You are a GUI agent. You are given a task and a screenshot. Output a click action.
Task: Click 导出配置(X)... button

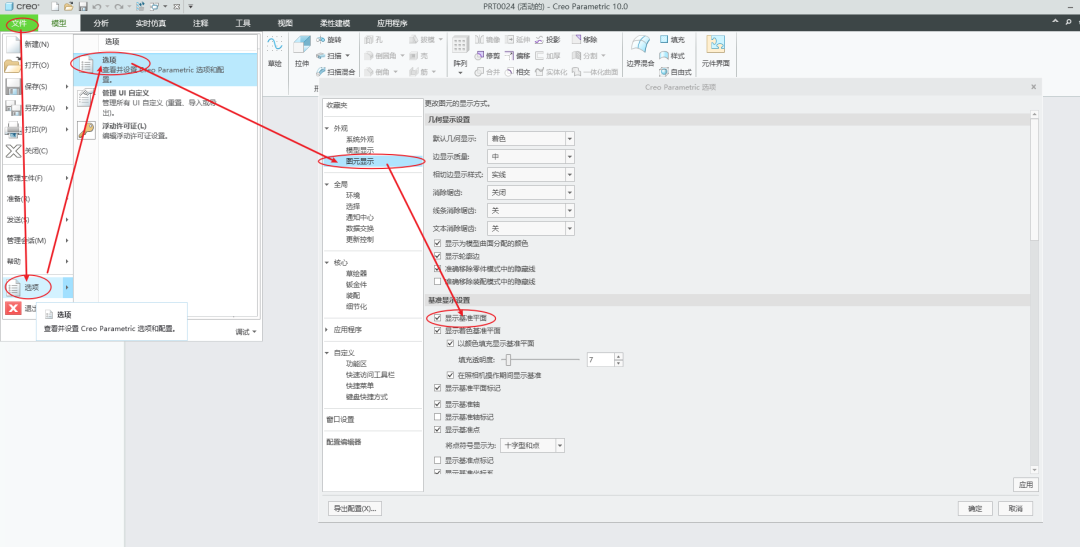pyautogui.click(x=355, y=508)
